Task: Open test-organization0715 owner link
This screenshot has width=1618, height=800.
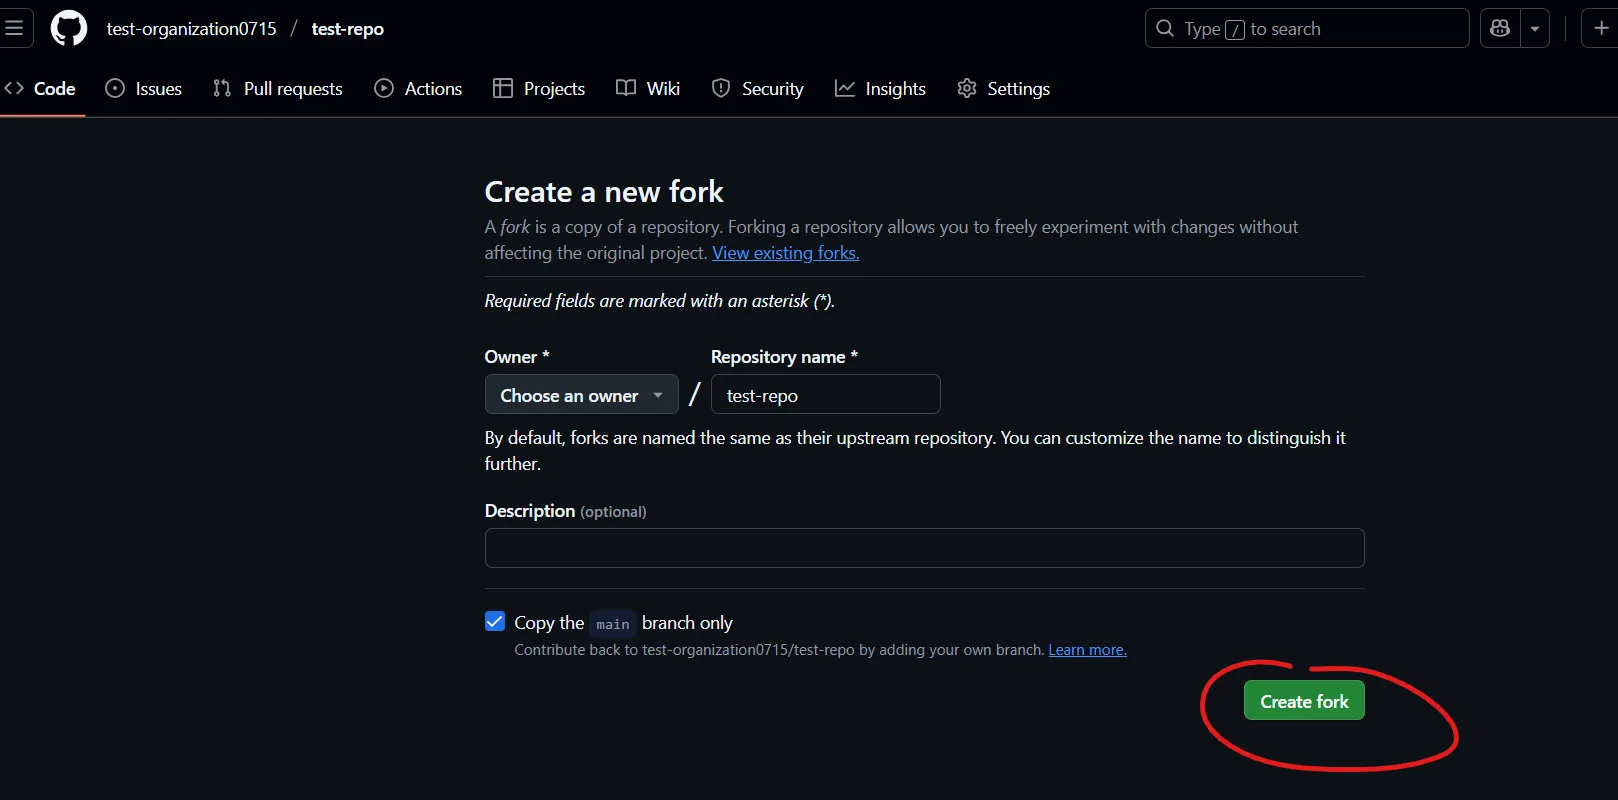Action: [191, 29]
